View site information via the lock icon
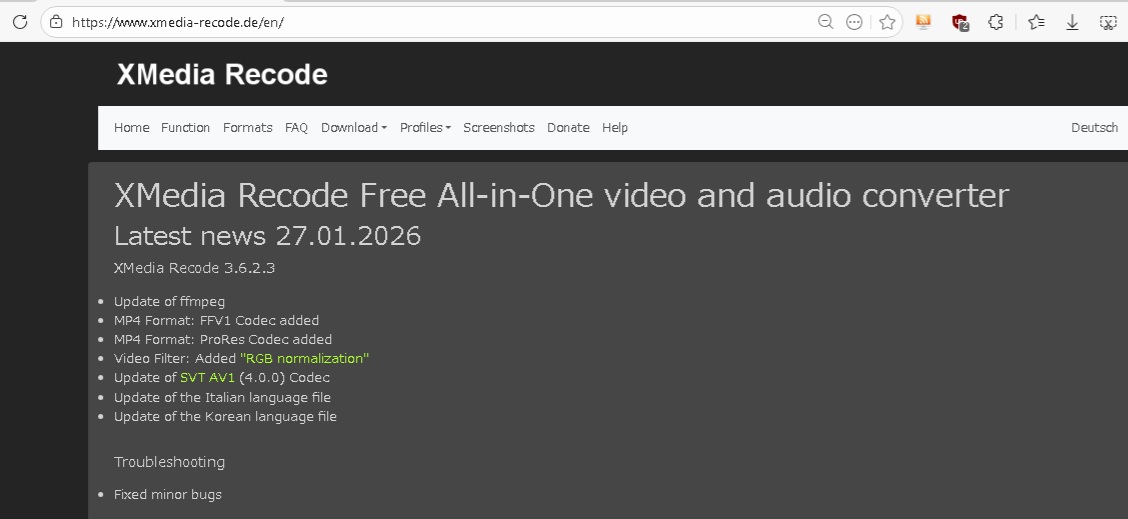 click(x=56, y=22)
